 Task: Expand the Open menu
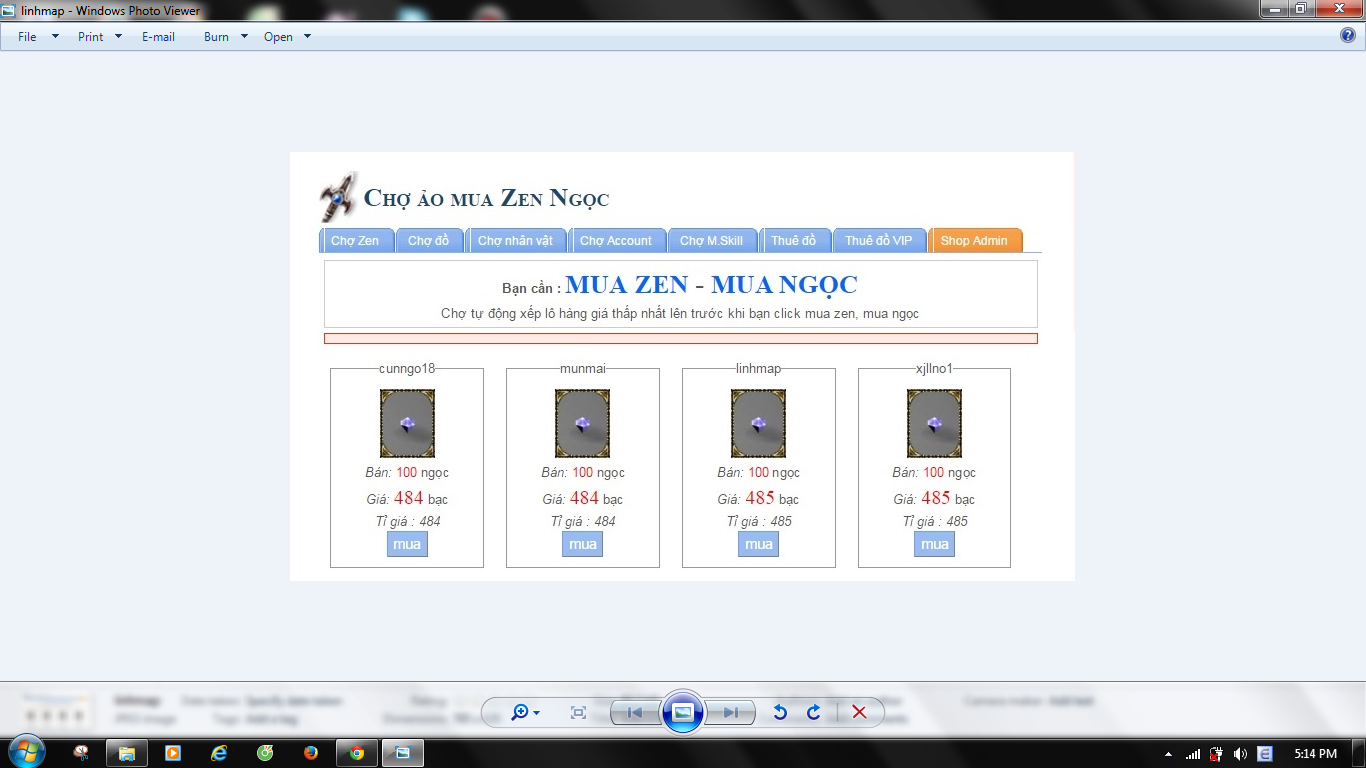pos(287,37)
